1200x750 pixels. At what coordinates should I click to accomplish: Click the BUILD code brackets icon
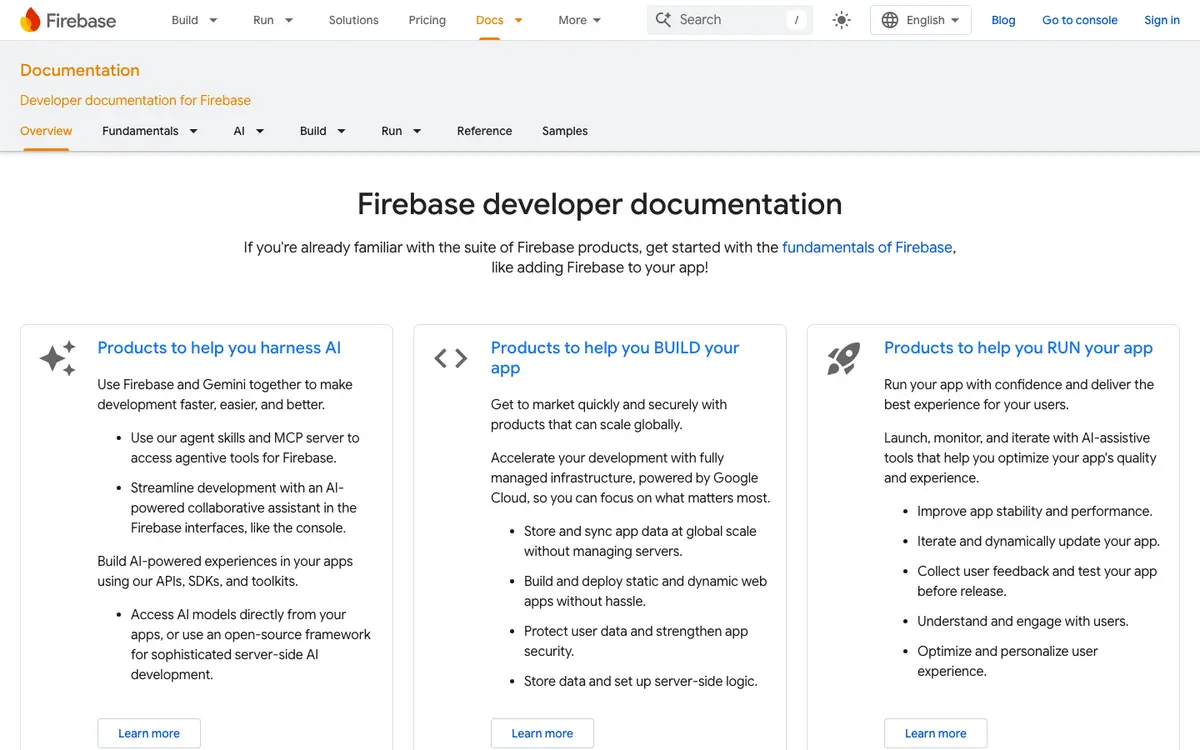pos(451,358)
